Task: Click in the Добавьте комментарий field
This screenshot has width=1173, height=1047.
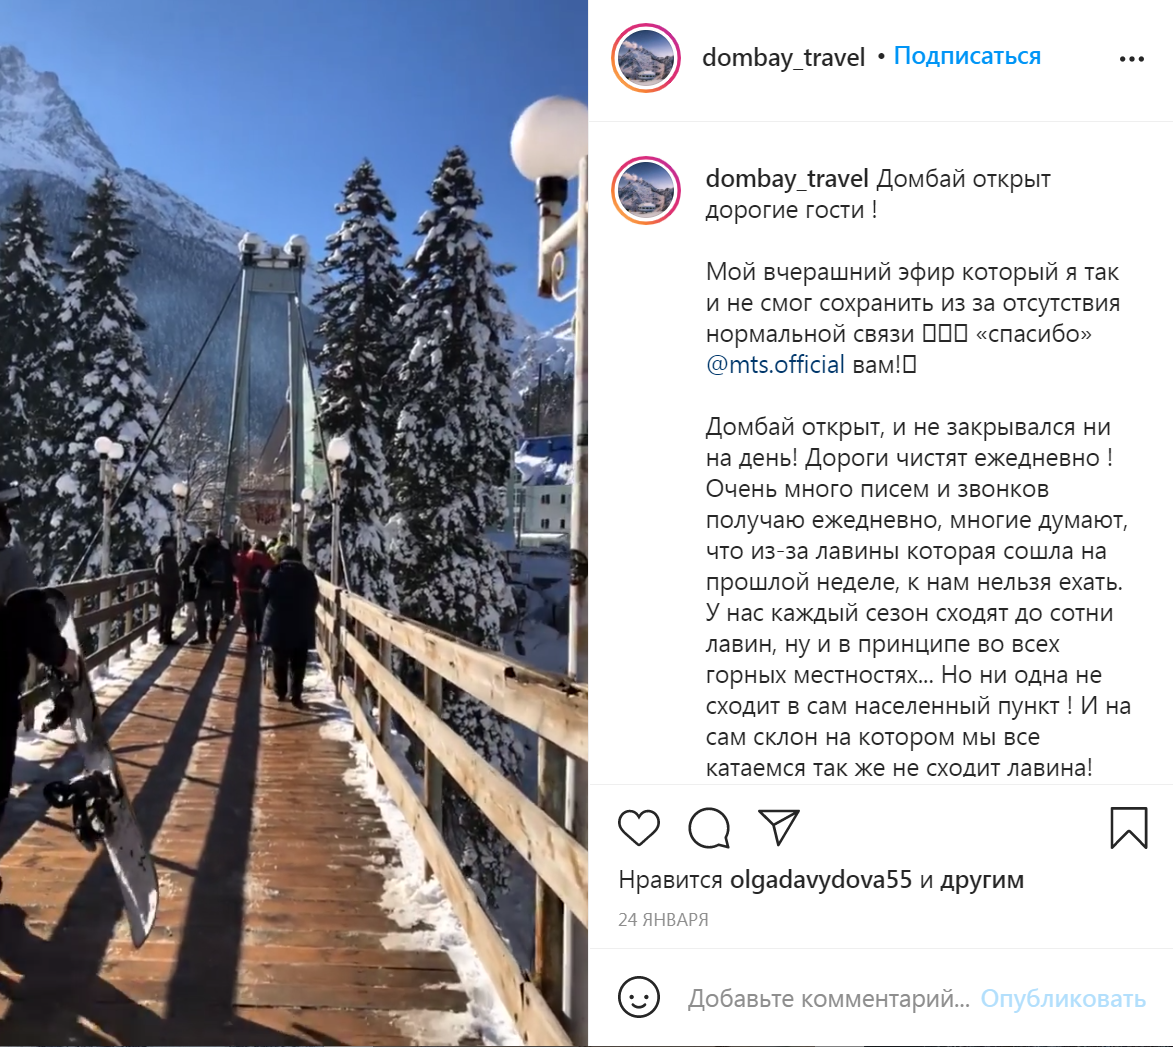Action: click(x=829, y=998)
